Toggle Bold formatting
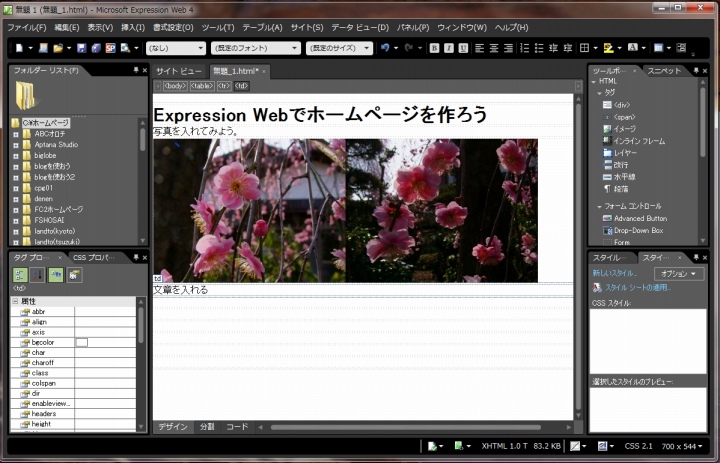The image size is (720, 463). click(x=434, y=48)
